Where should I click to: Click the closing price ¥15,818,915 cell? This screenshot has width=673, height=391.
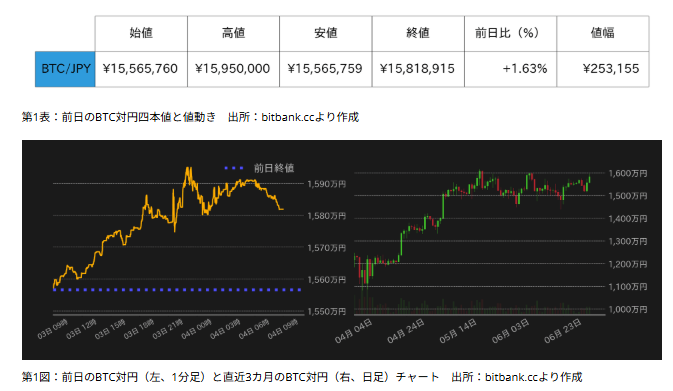(418, 69)
